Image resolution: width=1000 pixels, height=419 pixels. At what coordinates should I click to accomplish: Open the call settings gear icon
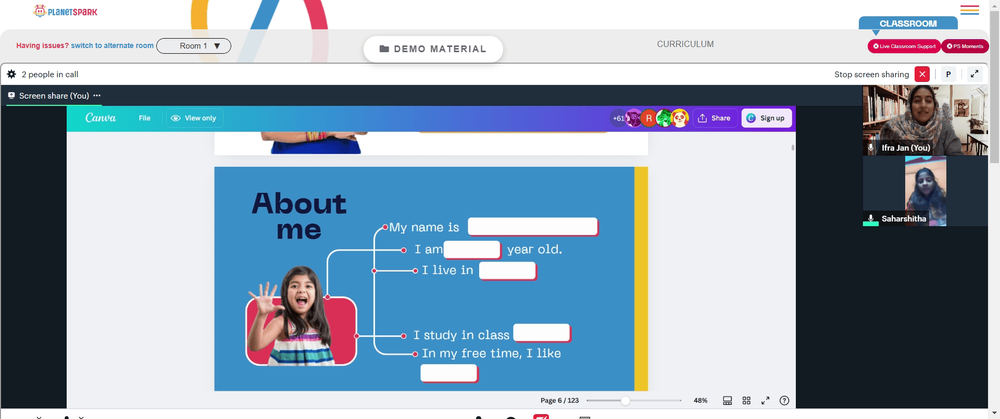pos(11,74)
